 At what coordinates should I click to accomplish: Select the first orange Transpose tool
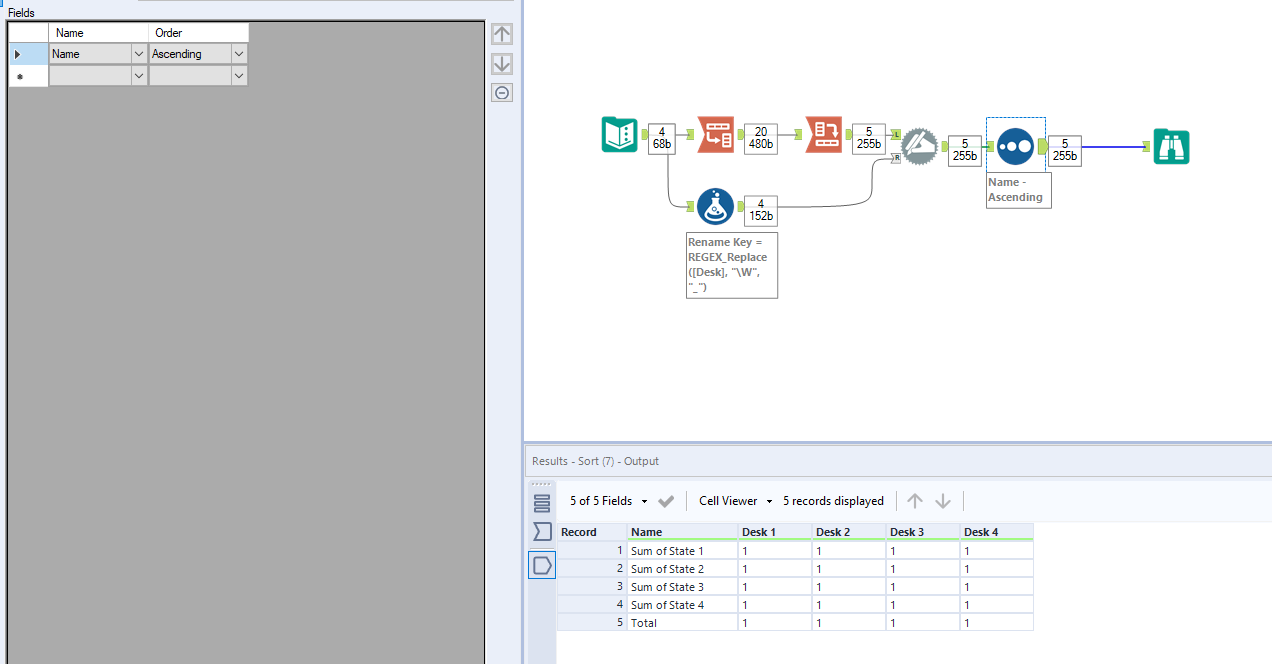coord(715,134)
